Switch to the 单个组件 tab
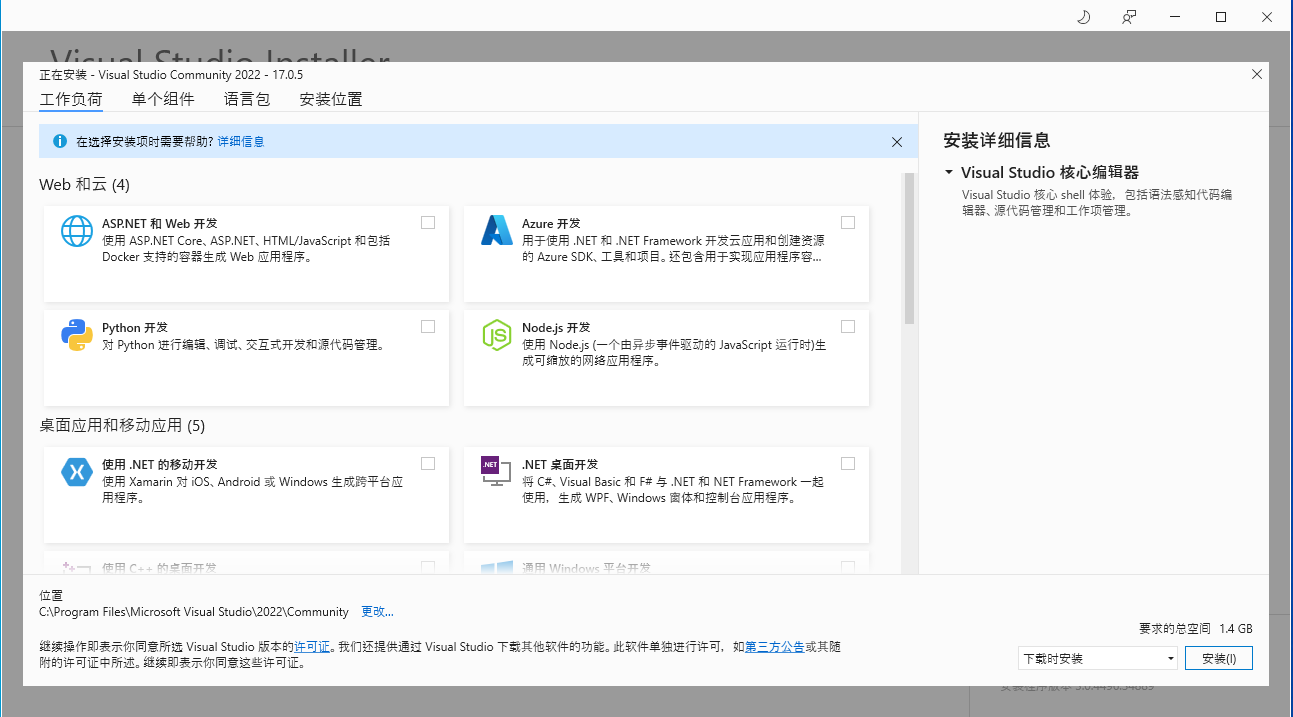This screenshot has height=717, width=1293. click(x=163, y=99)
